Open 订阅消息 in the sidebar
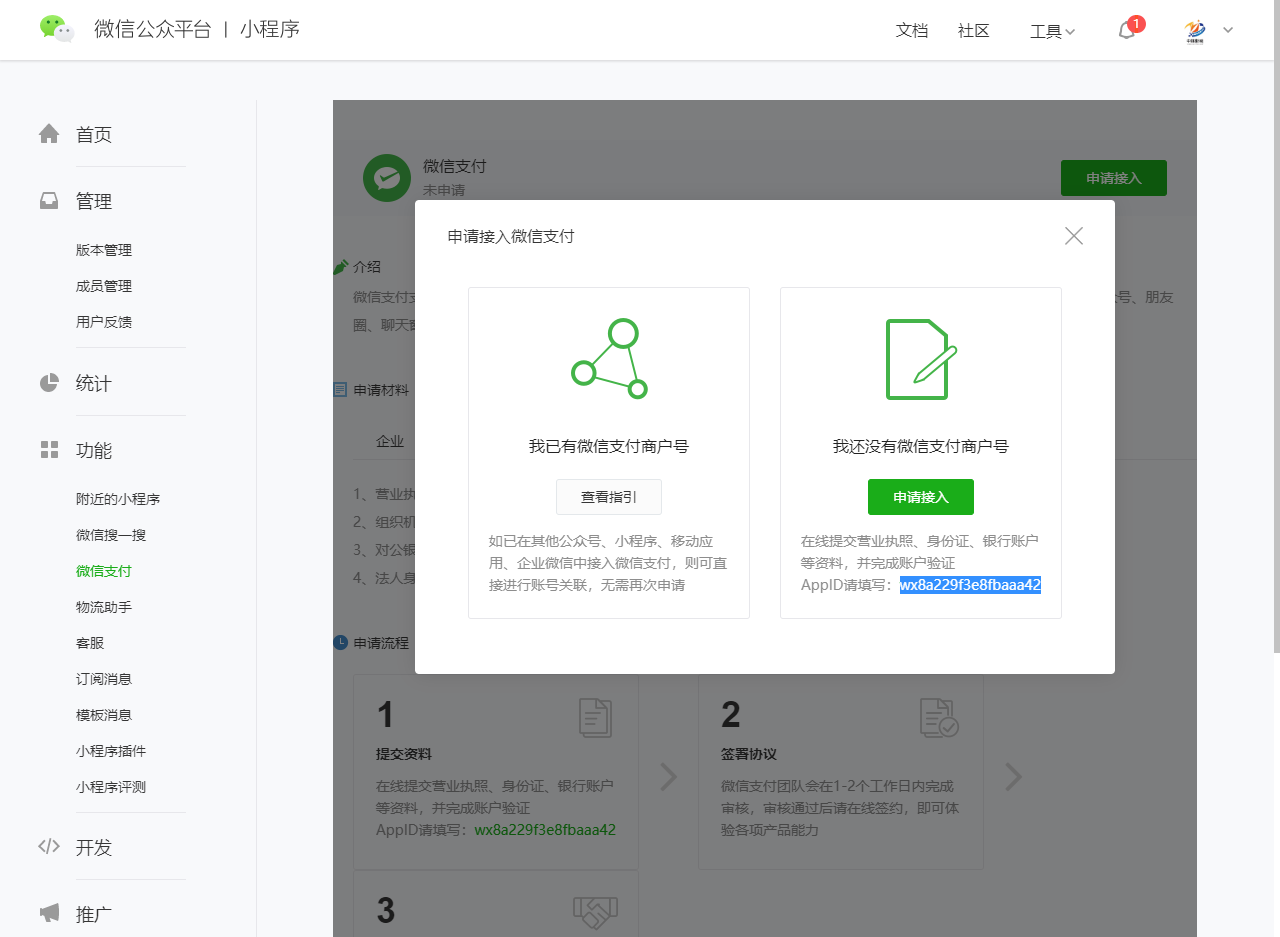 pos(104,679)
